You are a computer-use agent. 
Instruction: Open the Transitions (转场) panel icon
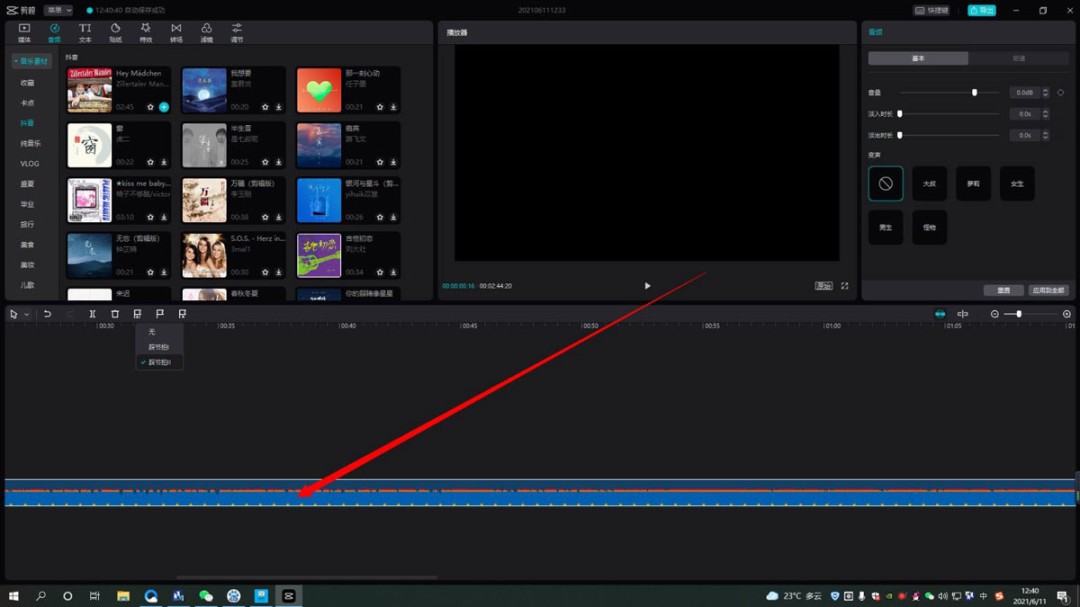coord(176,31)
